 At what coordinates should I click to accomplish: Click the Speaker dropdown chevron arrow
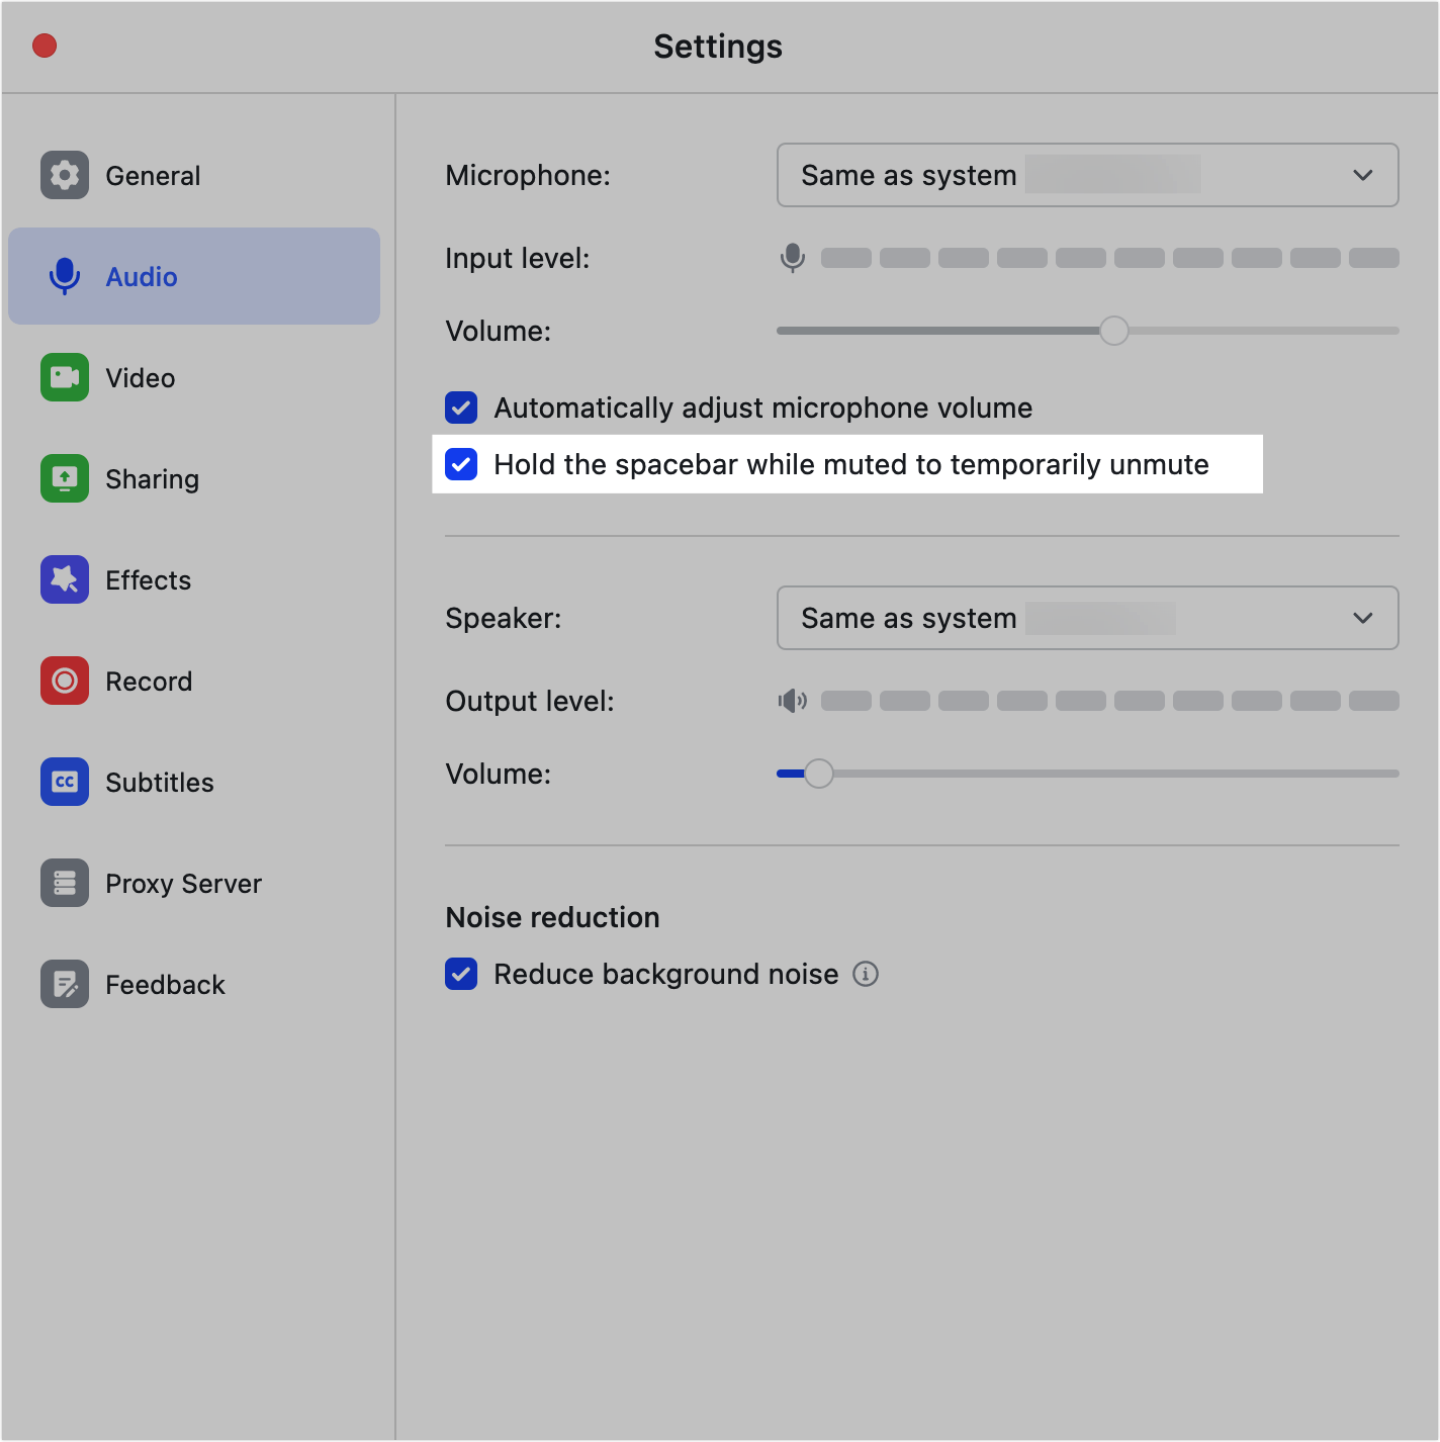click(x=1362, y=618)
